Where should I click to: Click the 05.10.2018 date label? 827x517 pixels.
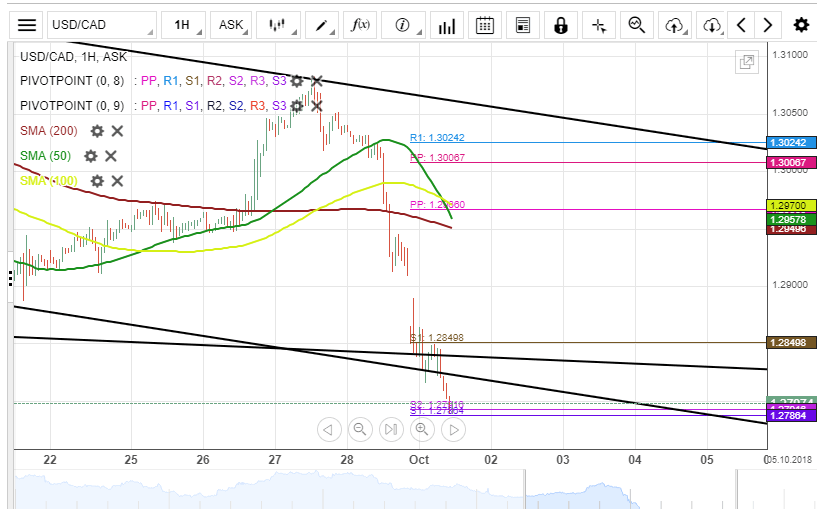click(790, 459)
